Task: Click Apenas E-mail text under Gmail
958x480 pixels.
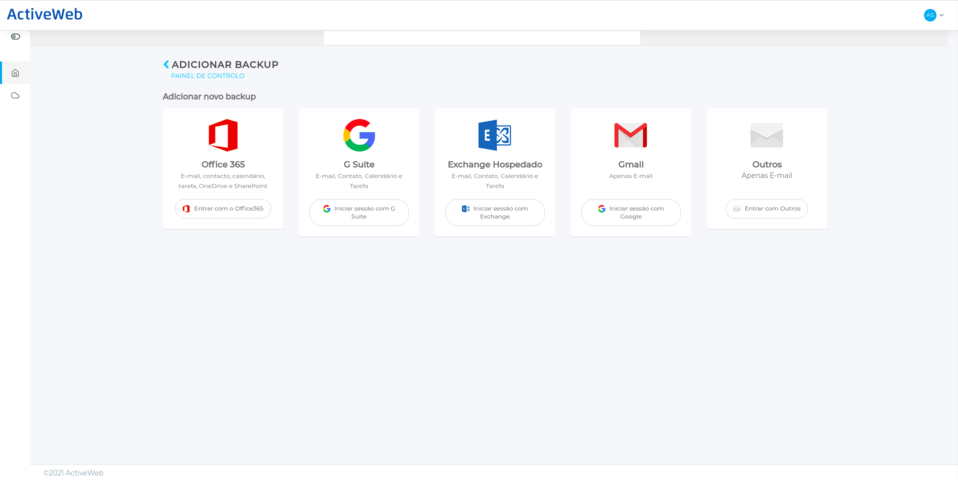Action: tap(631, 176)
